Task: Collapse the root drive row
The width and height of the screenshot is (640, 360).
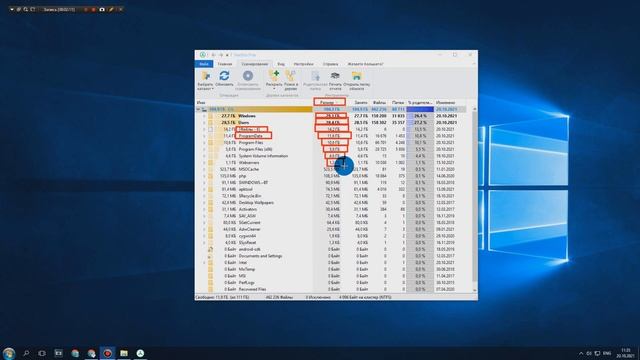Action: coord(198,109)
